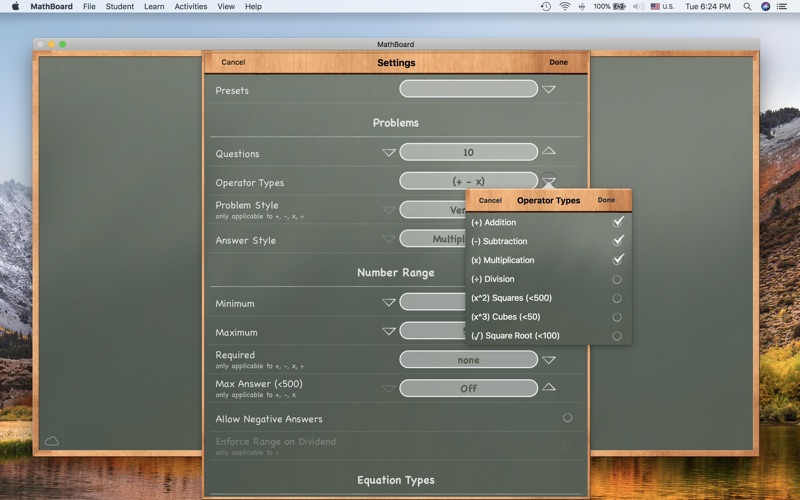Cancel the Operator Types popup
800x500 pixels.
pos(490,201)
